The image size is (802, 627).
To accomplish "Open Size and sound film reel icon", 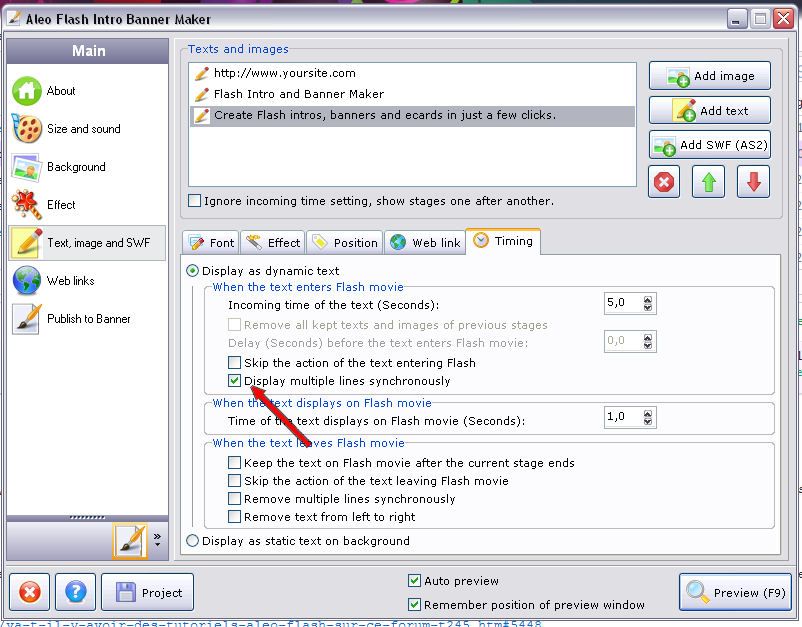I will [27, 129].
